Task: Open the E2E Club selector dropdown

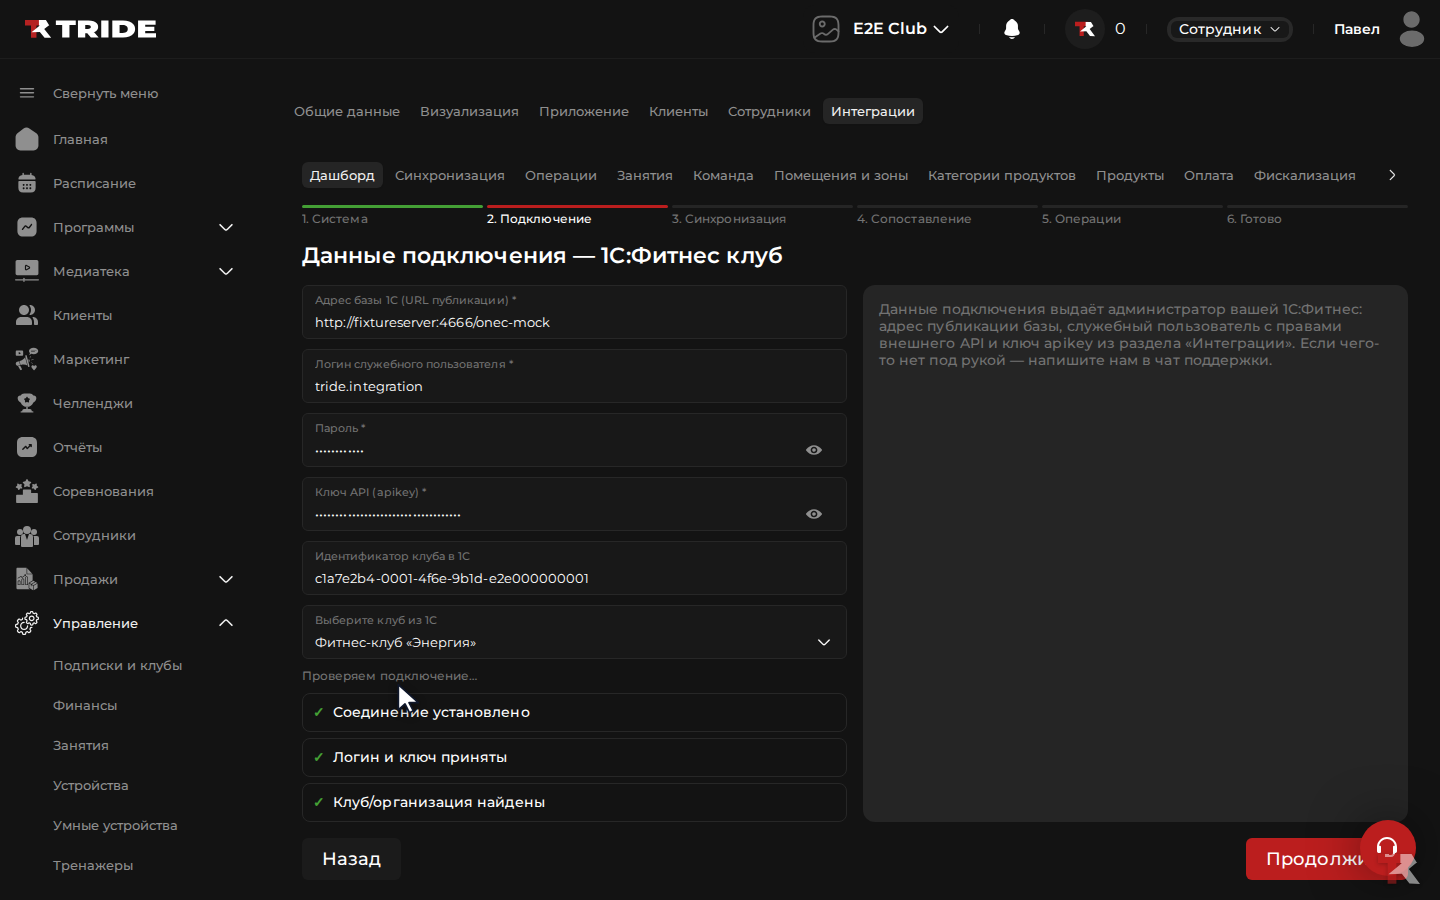Action: (900, 29)
